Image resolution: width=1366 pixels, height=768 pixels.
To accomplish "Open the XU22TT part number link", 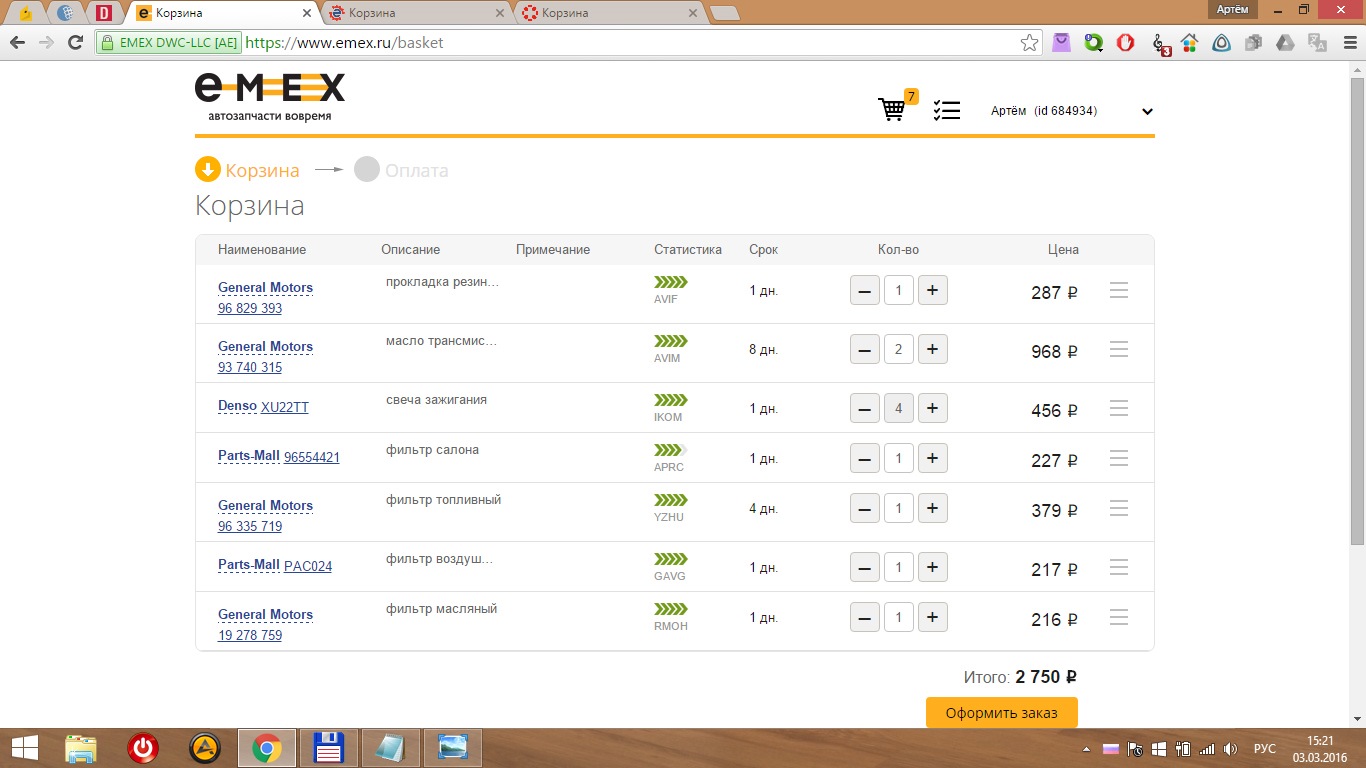I will 285,407.
